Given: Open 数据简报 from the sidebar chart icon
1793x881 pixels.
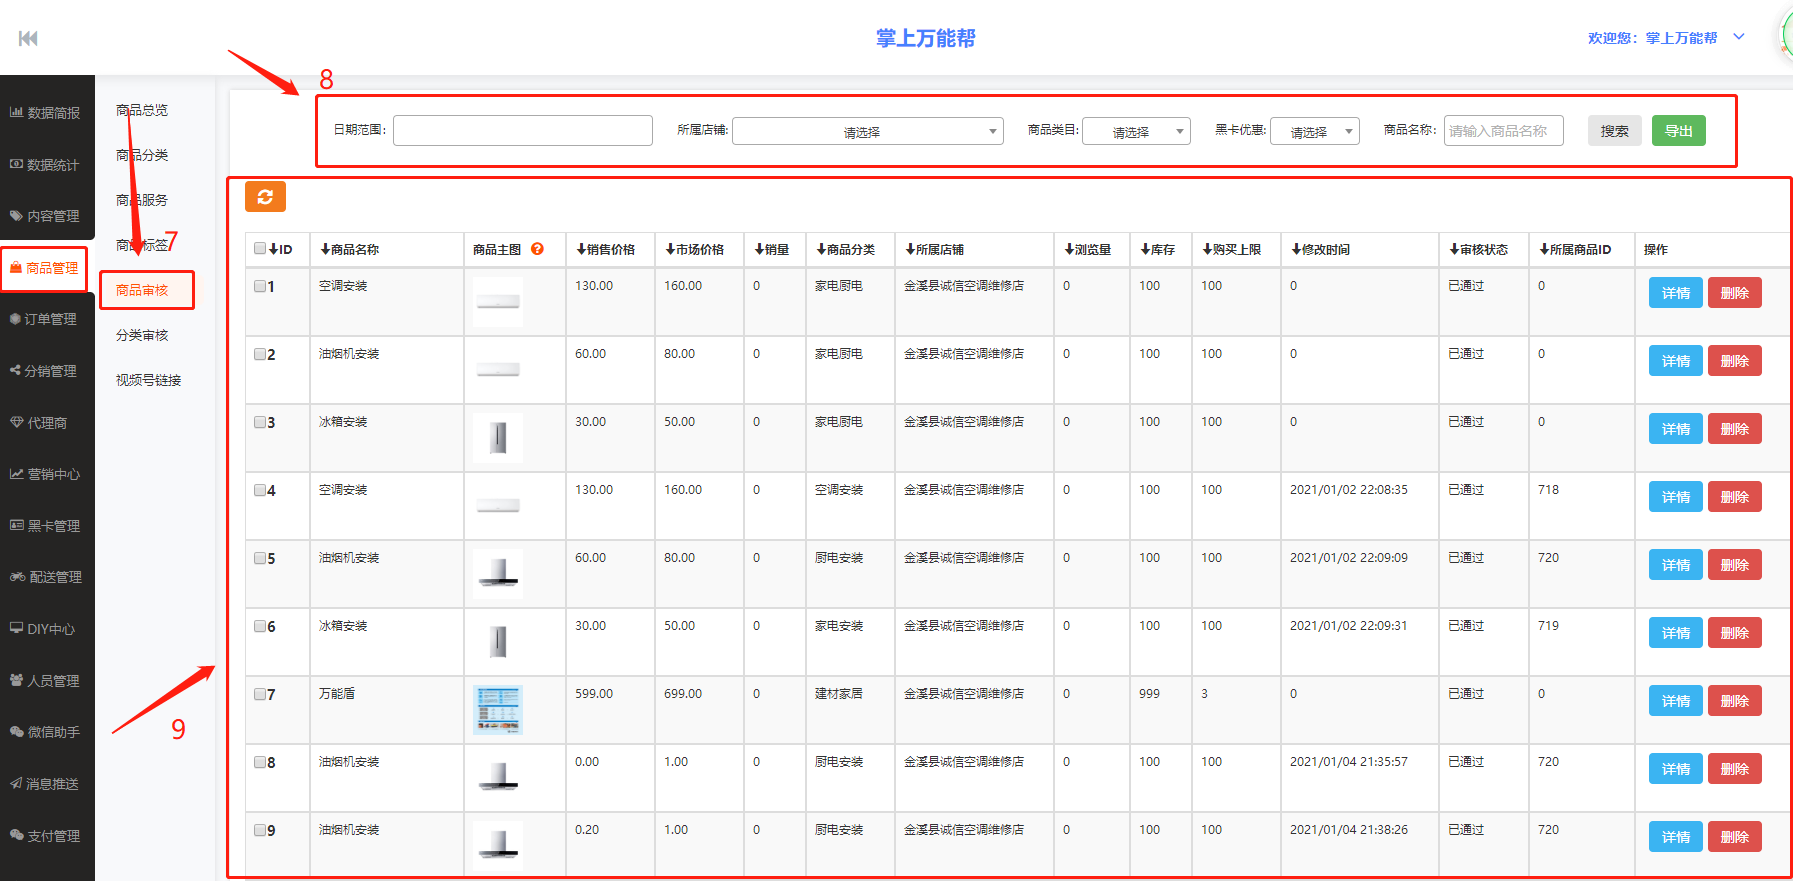Looking at the screenshot, I should 46,113.
